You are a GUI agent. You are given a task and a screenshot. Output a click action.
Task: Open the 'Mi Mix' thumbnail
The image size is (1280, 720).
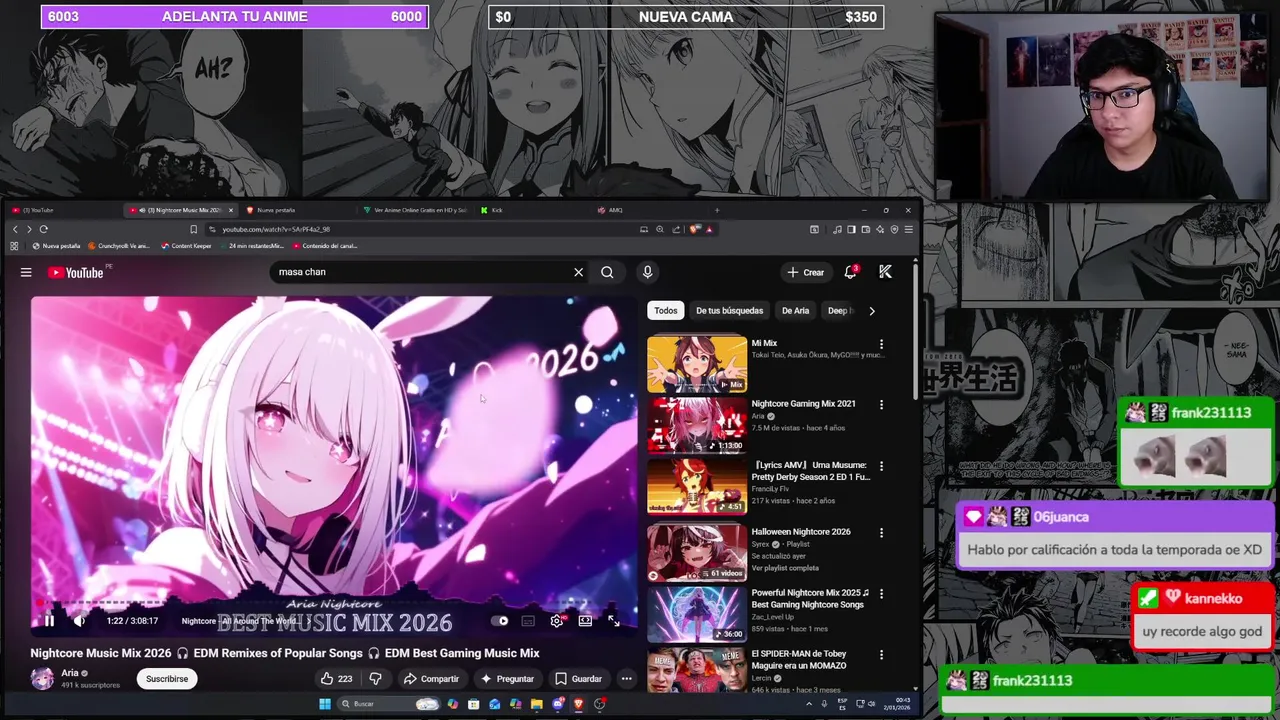[x=697, y=364]
